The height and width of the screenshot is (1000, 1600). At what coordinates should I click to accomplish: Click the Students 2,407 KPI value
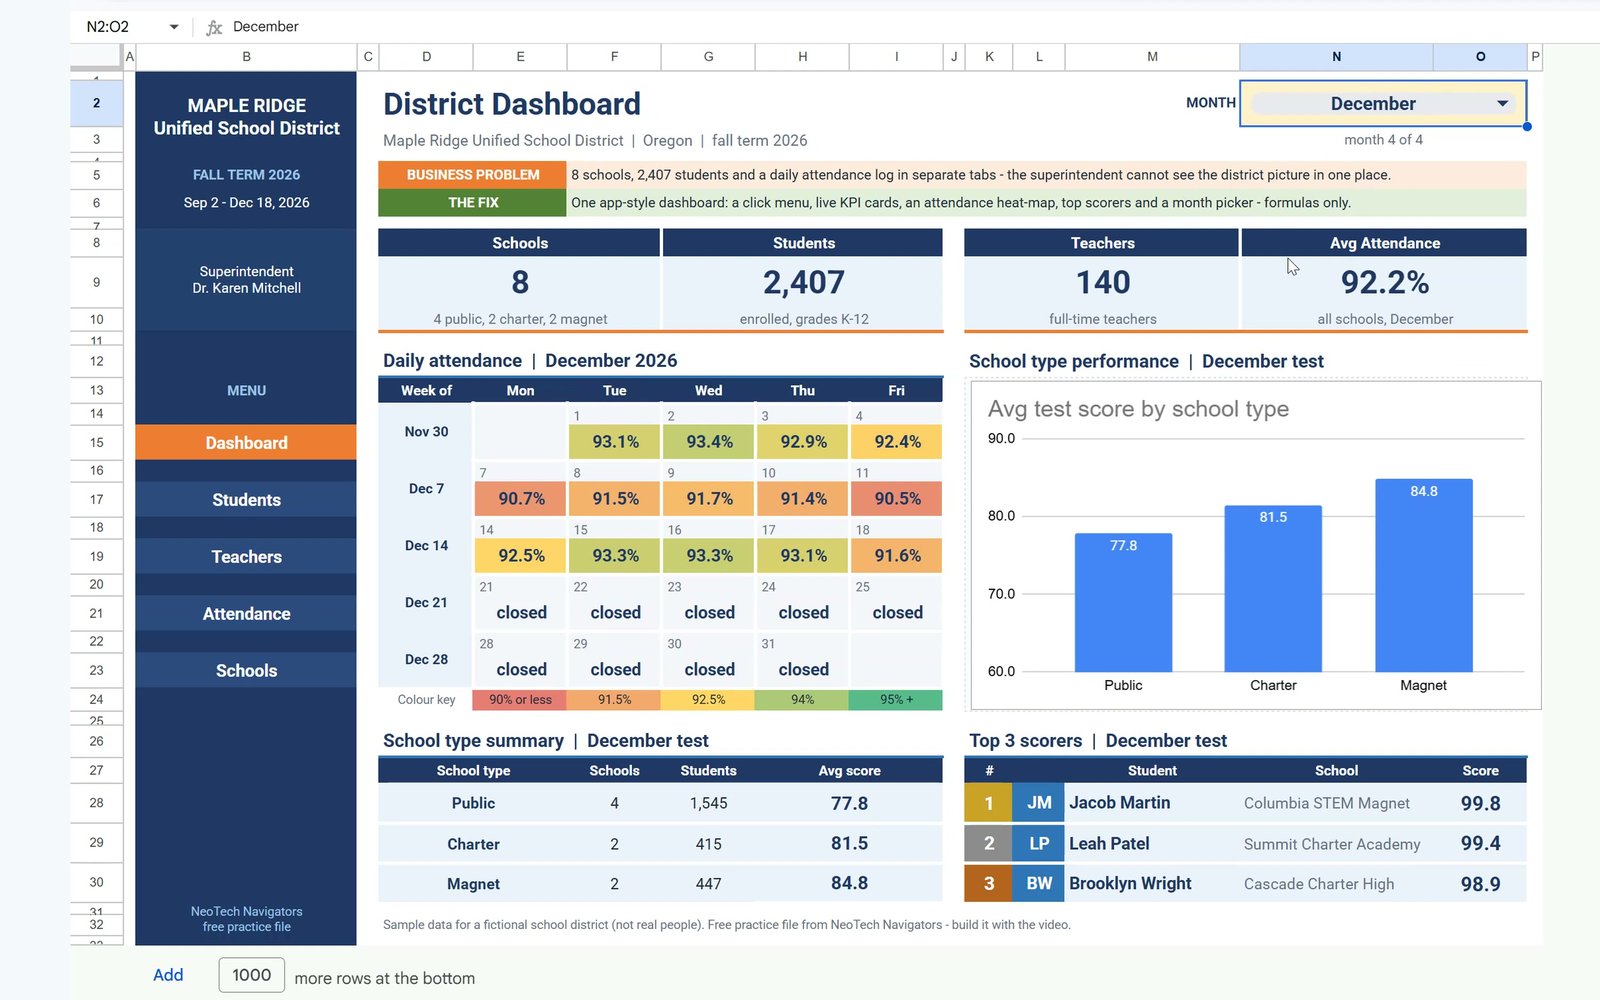(x=803, y=283)
